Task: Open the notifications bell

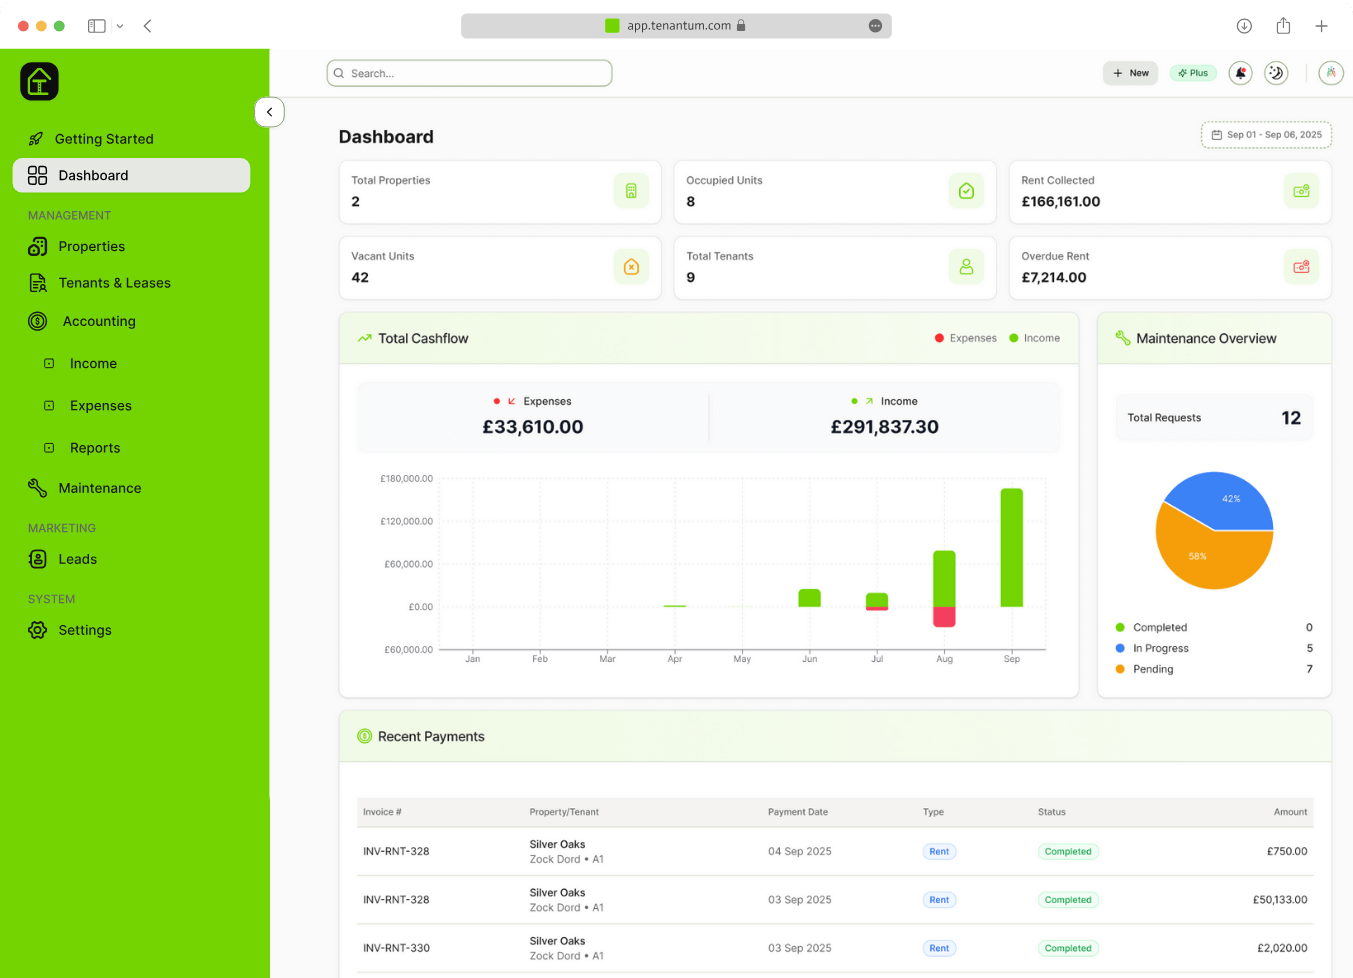Action: coord(1240,73)
